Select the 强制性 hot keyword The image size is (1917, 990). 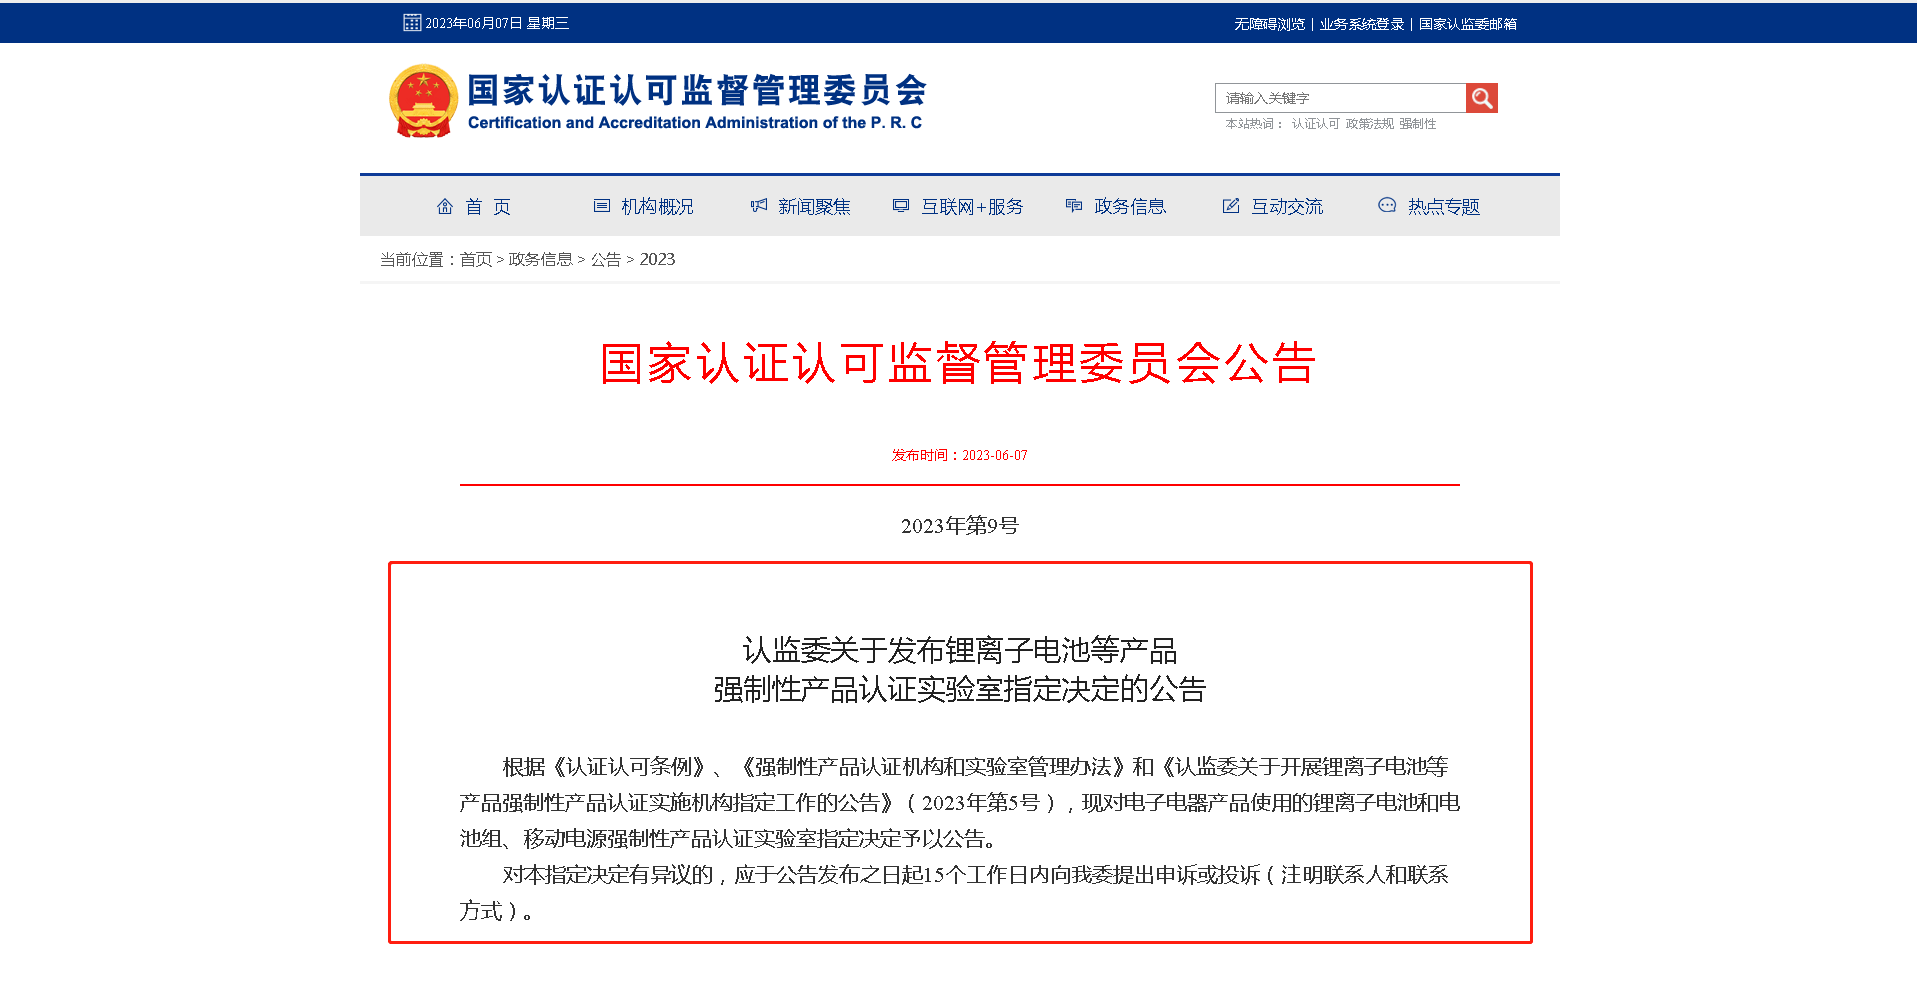click(x=1417, y=124)
